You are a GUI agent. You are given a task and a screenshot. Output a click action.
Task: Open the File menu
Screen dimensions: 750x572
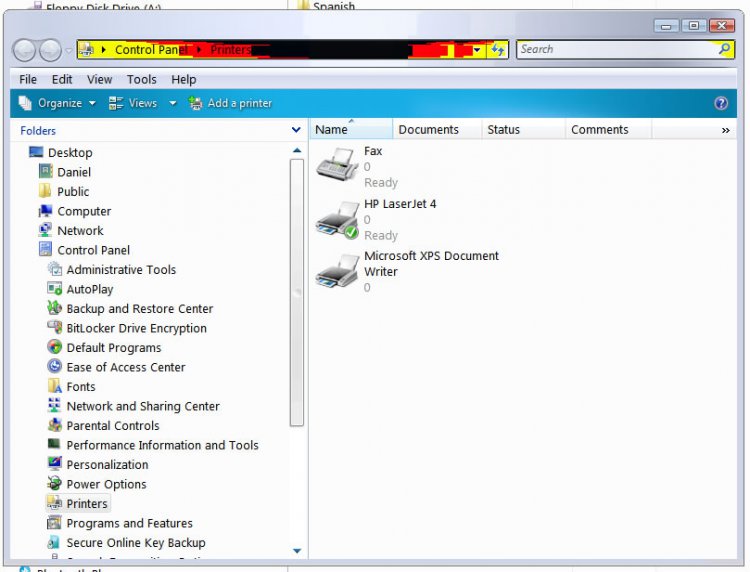(x=28, y=79)
